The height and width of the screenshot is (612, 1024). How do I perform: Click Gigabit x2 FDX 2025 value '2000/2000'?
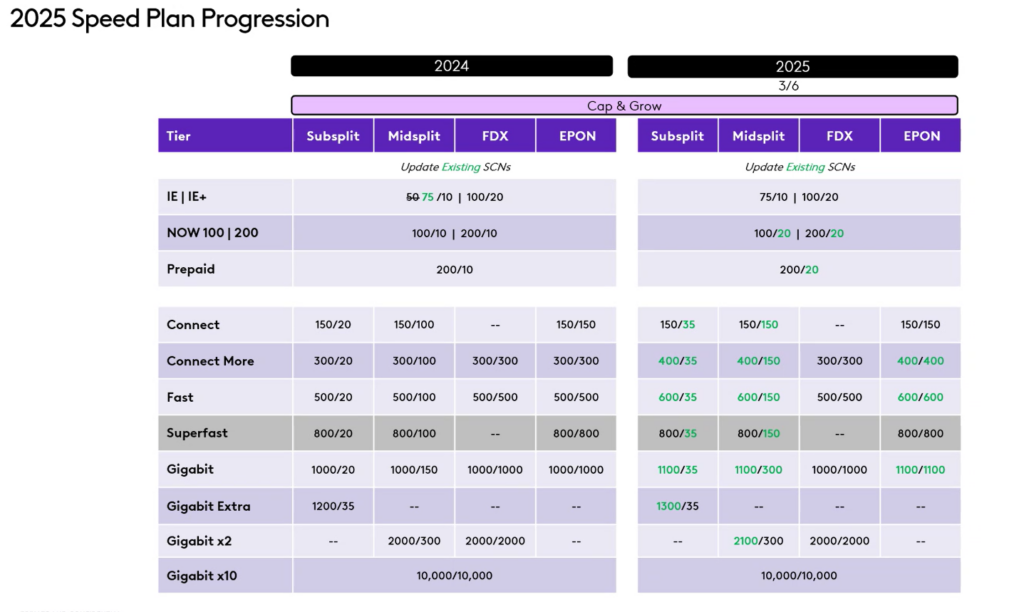(839, 541)
